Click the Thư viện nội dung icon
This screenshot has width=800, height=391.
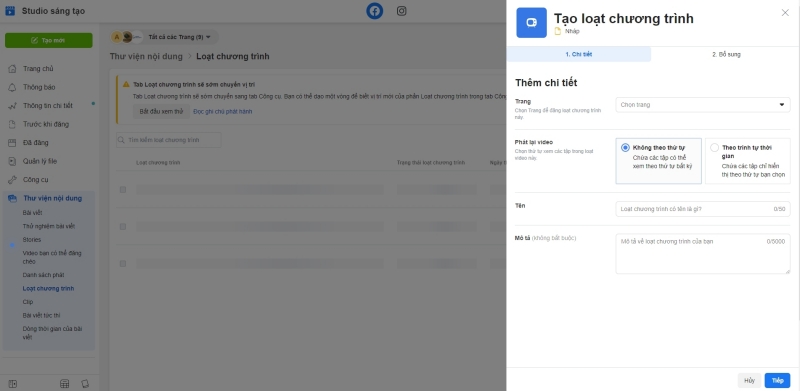[x=12, y=198]
